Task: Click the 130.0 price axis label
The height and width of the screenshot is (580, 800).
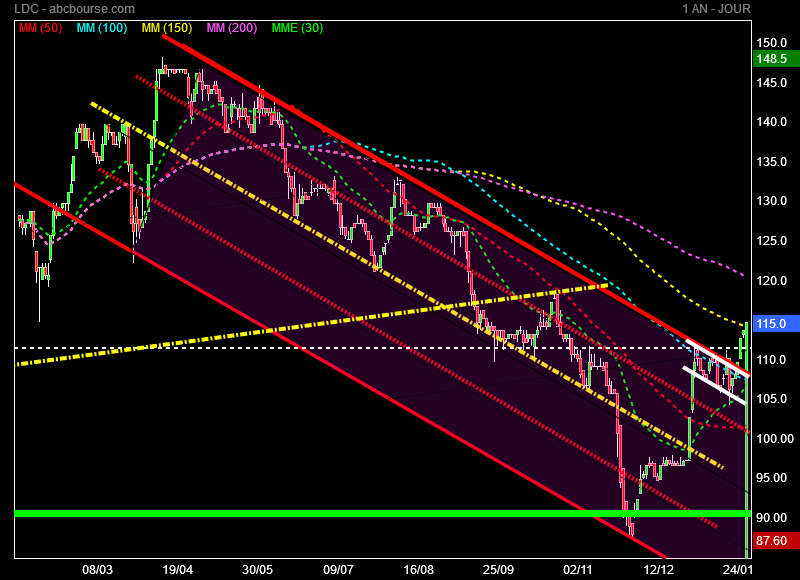Action: coord(771,201)
